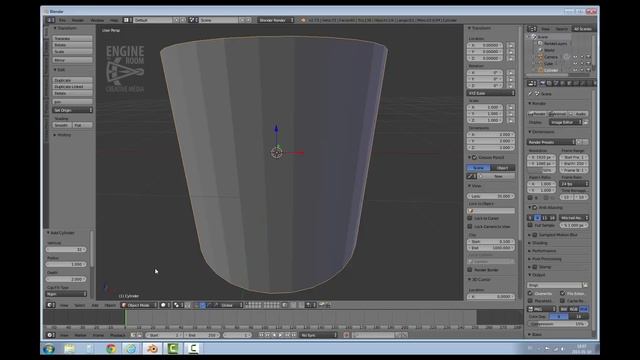Open the viewport shading selector icon

pos(164,305)
